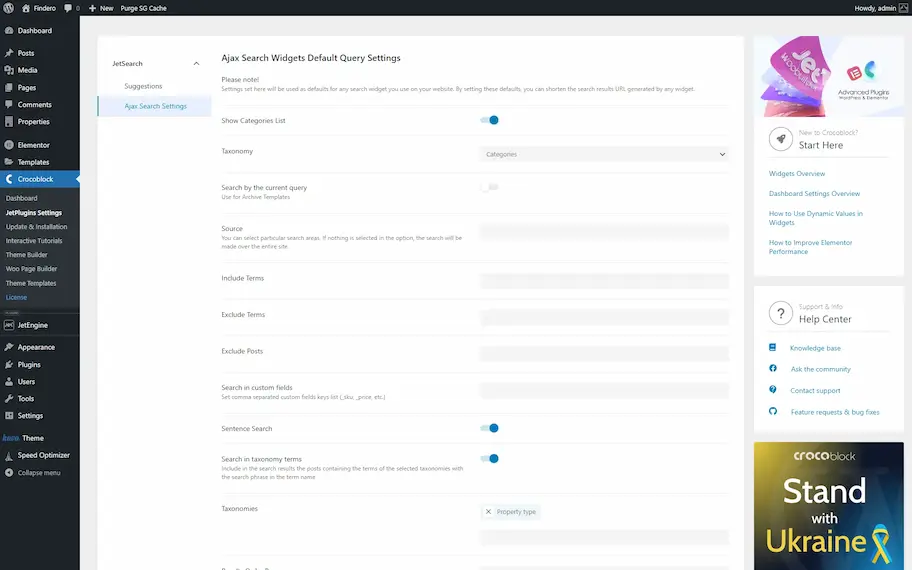The width and height of the screenshot is (912, 570).
Task: Click the Help Center question mark icon
Action: tap(781, 313)
